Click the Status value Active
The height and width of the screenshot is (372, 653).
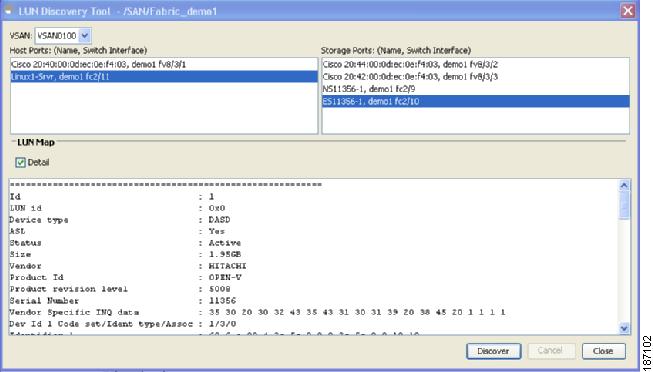coord(225,243)
